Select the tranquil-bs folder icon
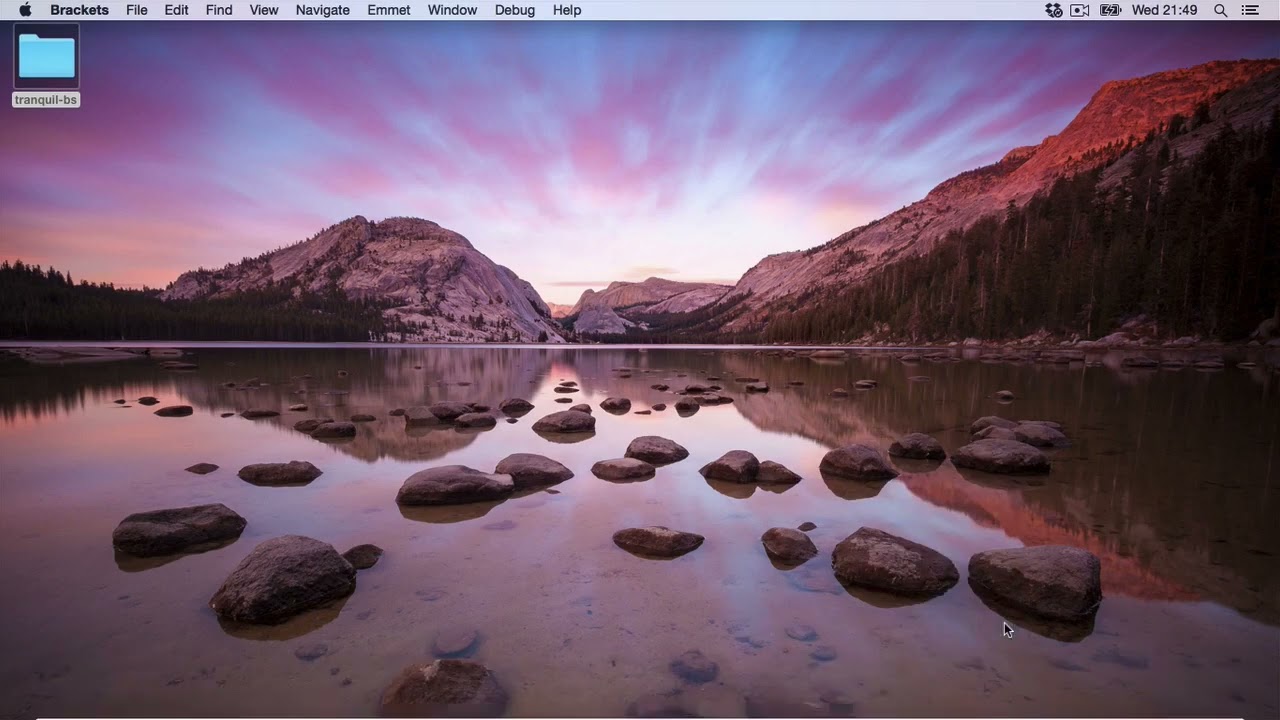Image resolution: width=1280 pixels, height=720 pixels. 46,56
